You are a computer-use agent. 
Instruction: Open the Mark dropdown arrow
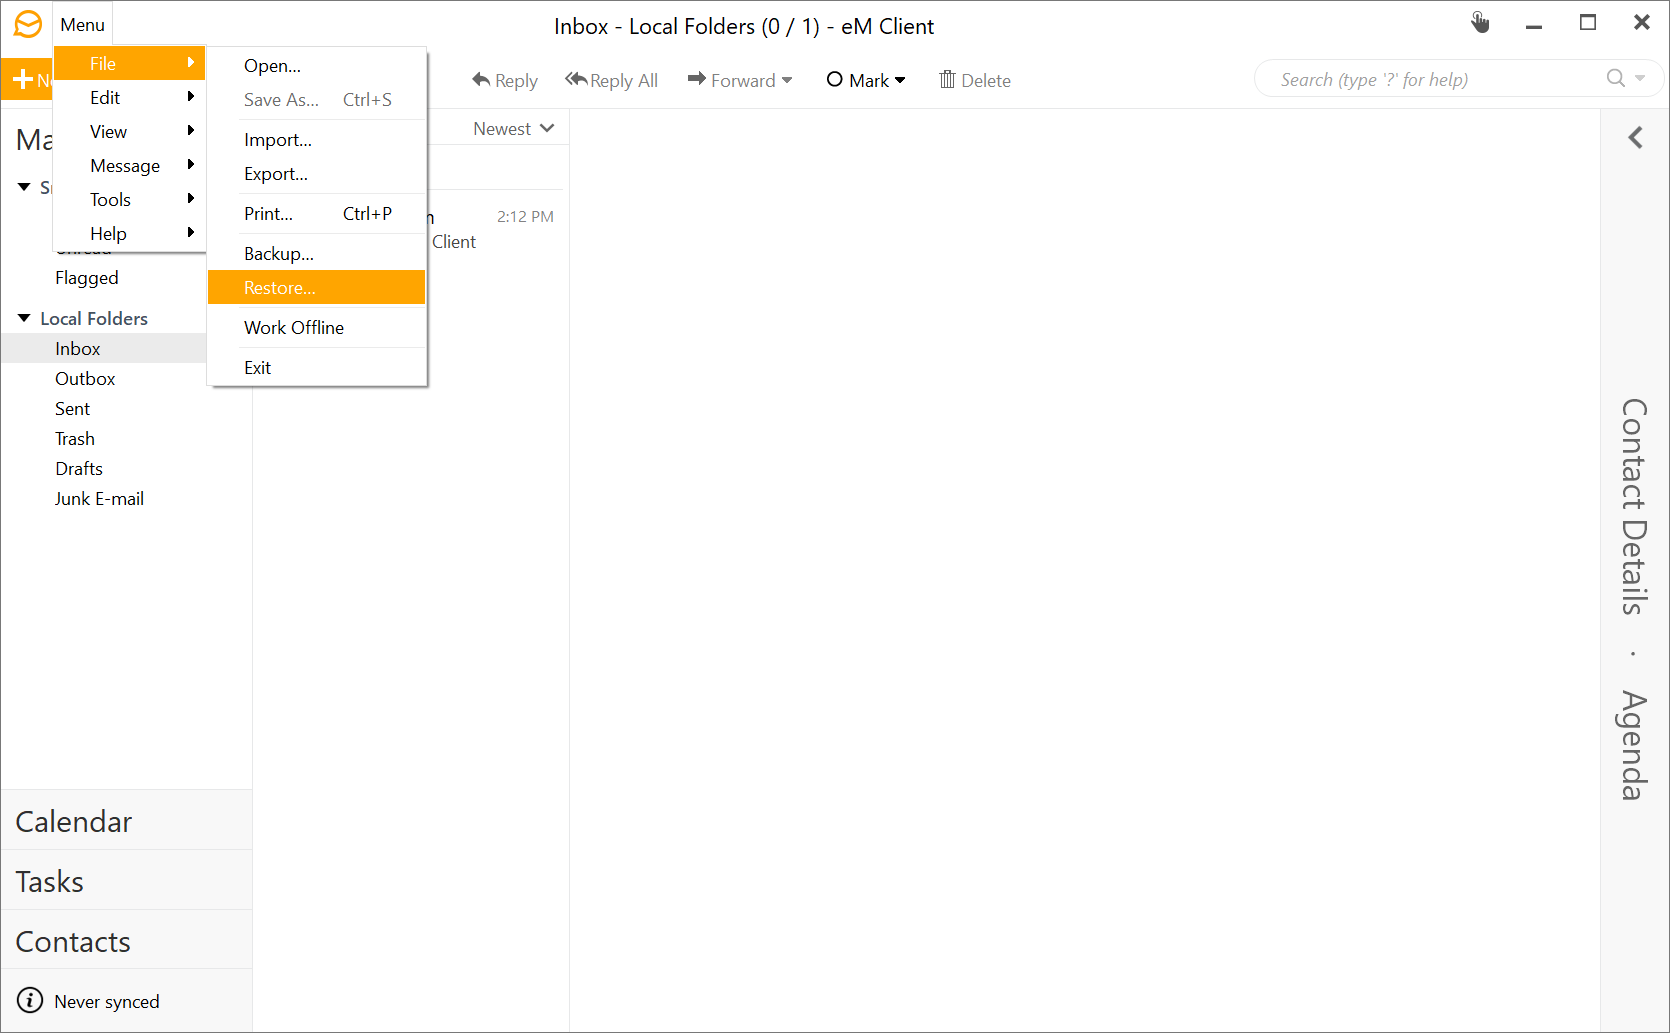tap(900, 80)
